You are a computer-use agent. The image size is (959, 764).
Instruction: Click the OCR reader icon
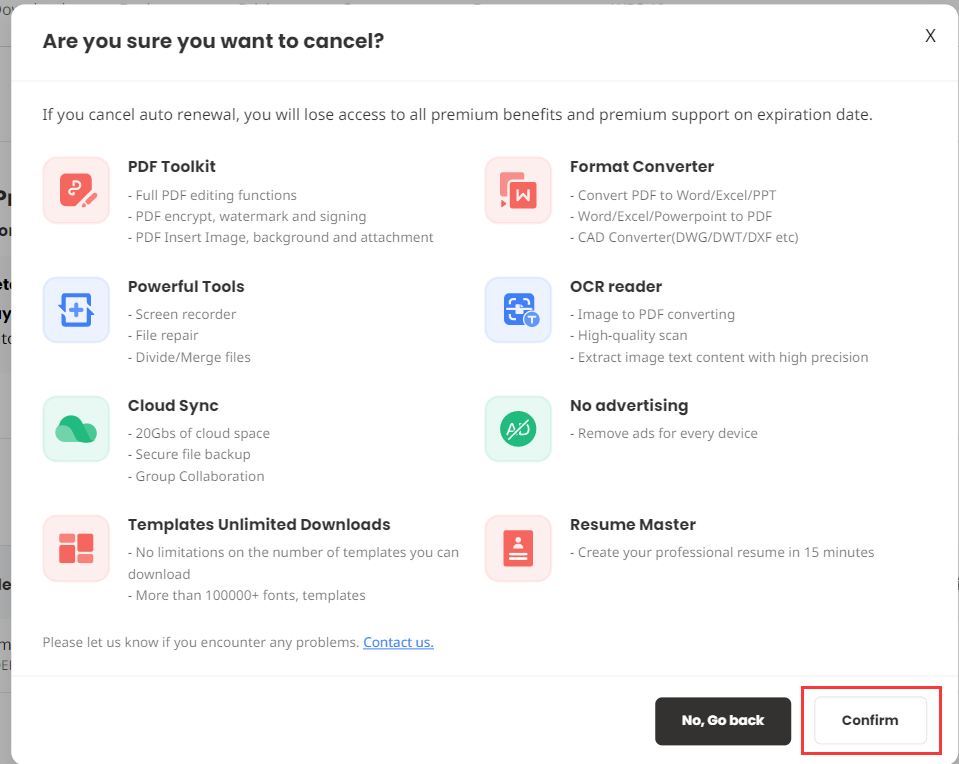tap(518, 310)
